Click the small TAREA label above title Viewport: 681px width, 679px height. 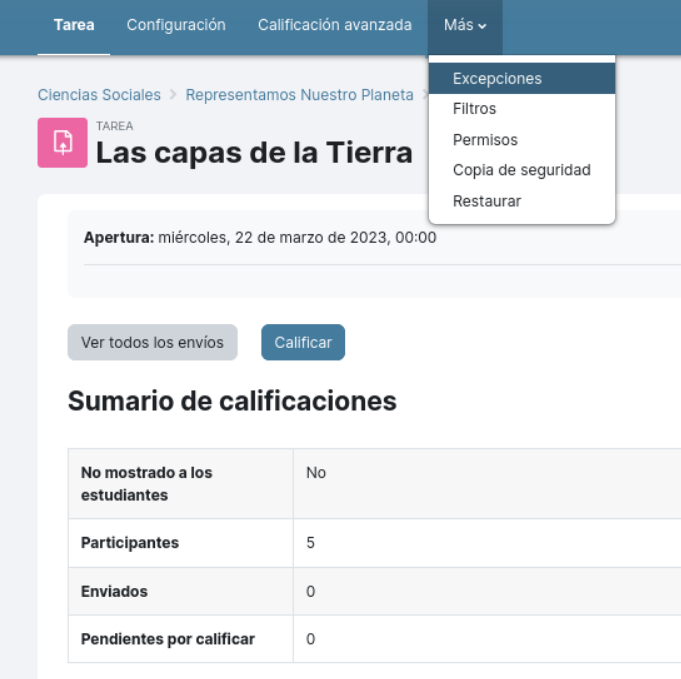point(115,126)
